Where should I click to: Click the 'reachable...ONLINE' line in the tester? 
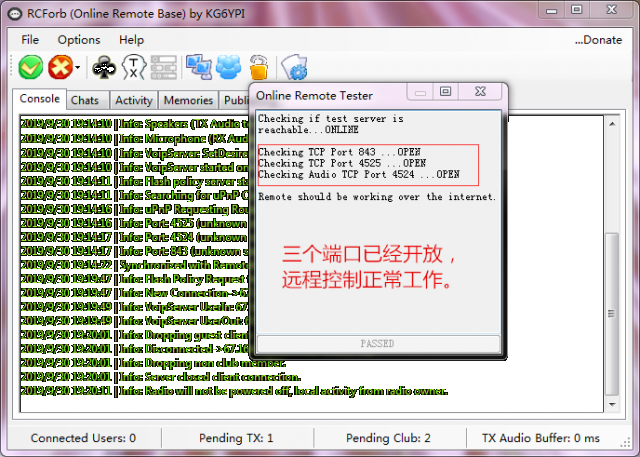(x=308, y=130)
